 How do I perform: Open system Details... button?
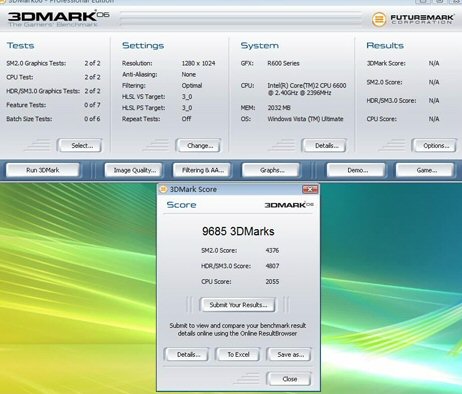point(324,146)
